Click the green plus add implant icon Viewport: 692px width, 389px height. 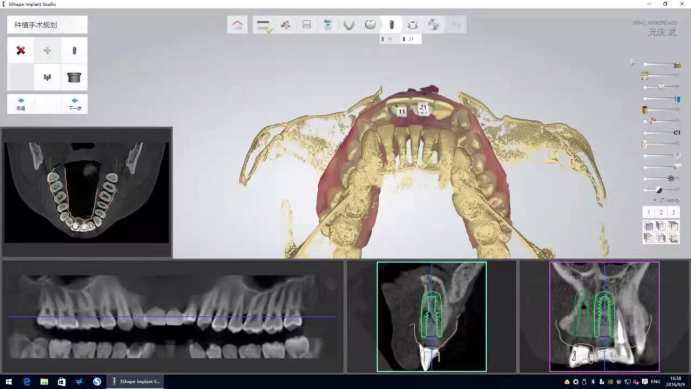[47, 50]
